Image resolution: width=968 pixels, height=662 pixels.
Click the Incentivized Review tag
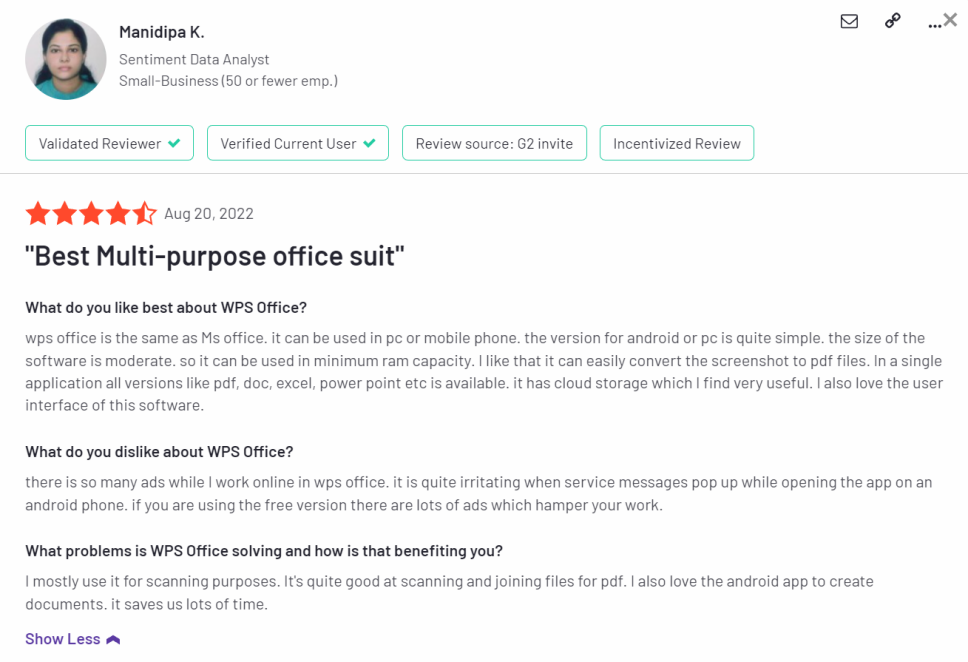point(677,143)
